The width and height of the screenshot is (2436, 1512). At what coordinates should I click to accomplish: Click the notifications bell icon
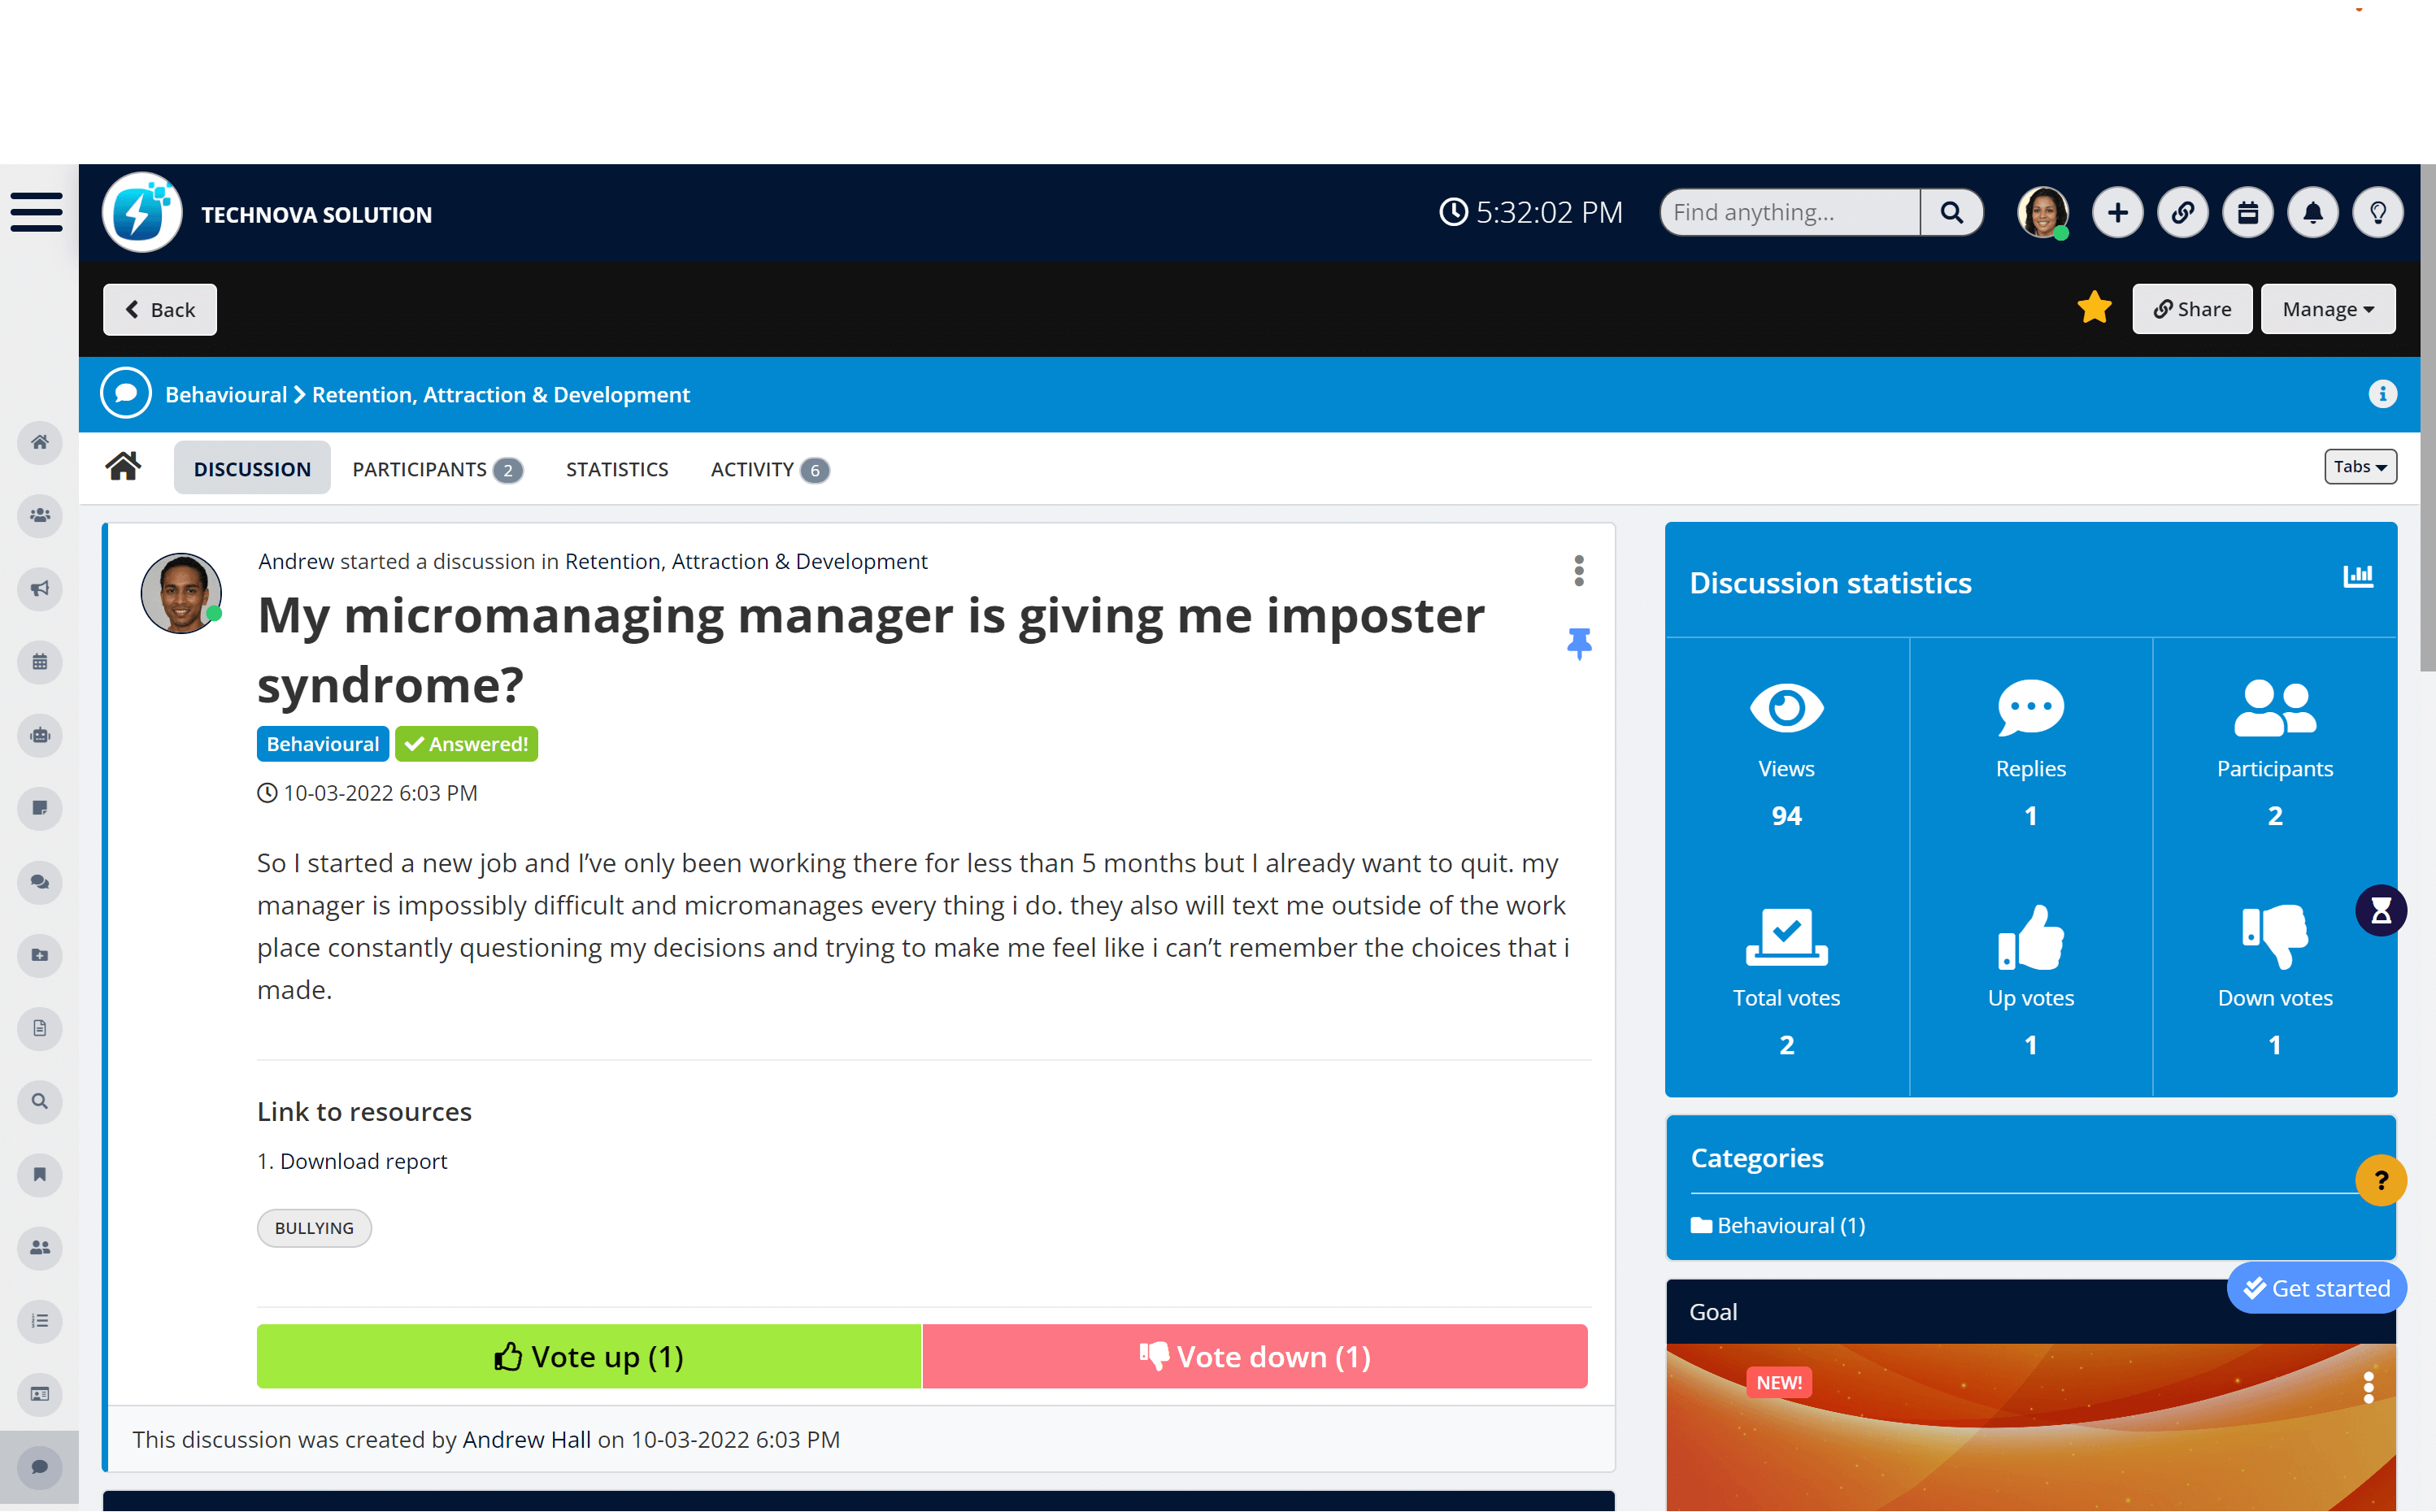(x=2312, y=213)
